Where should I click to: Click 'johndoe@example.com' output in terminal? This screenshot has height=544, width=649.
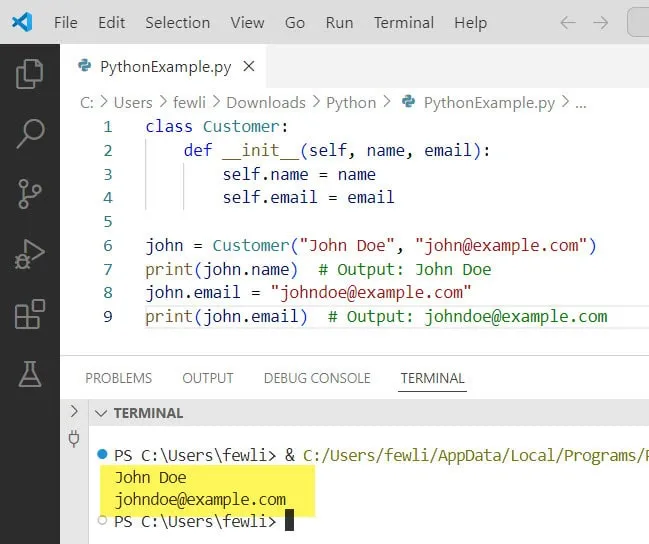200,500
